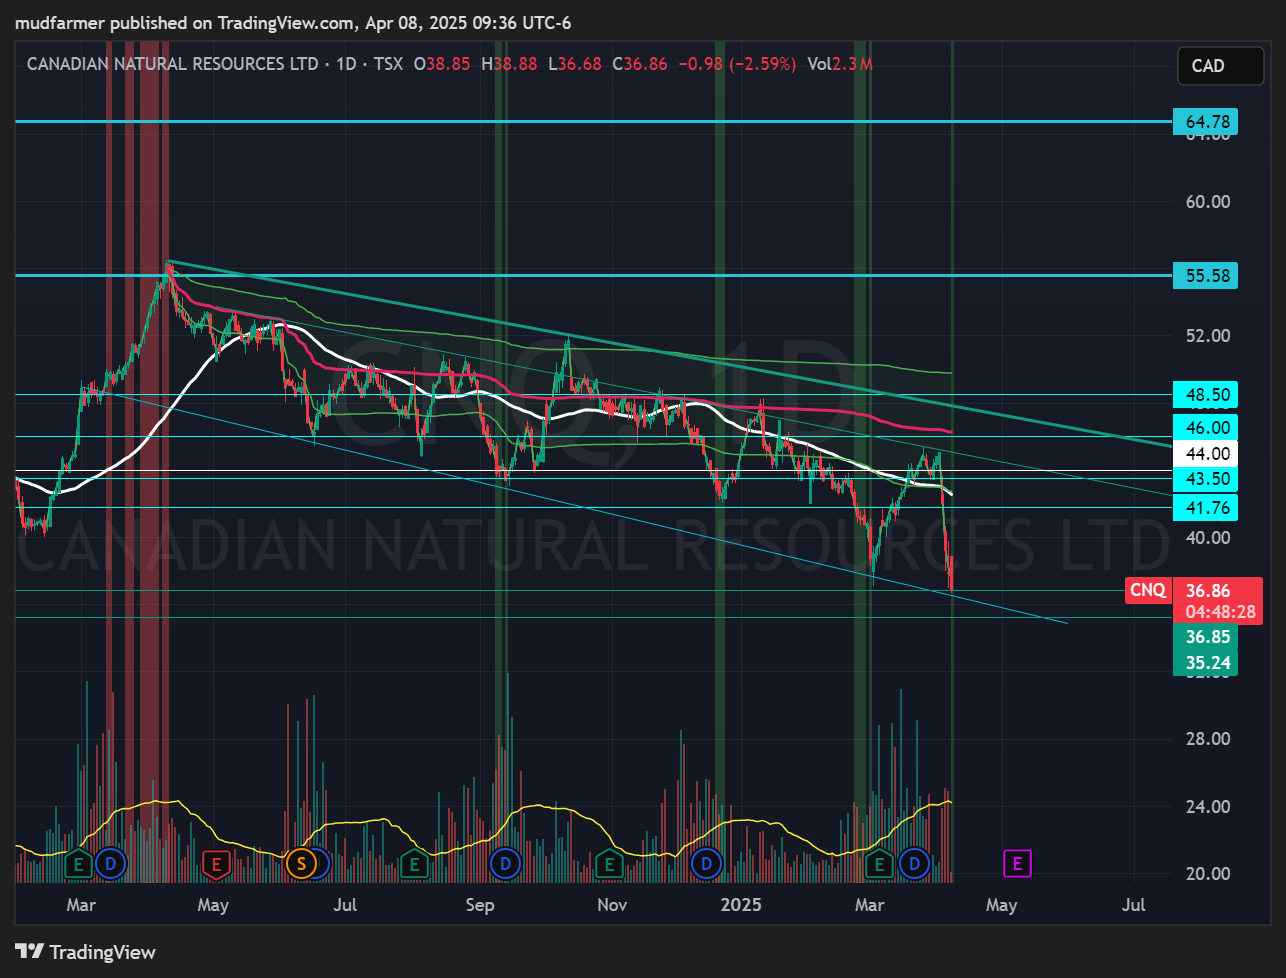Click the change value −0.98 (−2.59%)

coord(737,64)
